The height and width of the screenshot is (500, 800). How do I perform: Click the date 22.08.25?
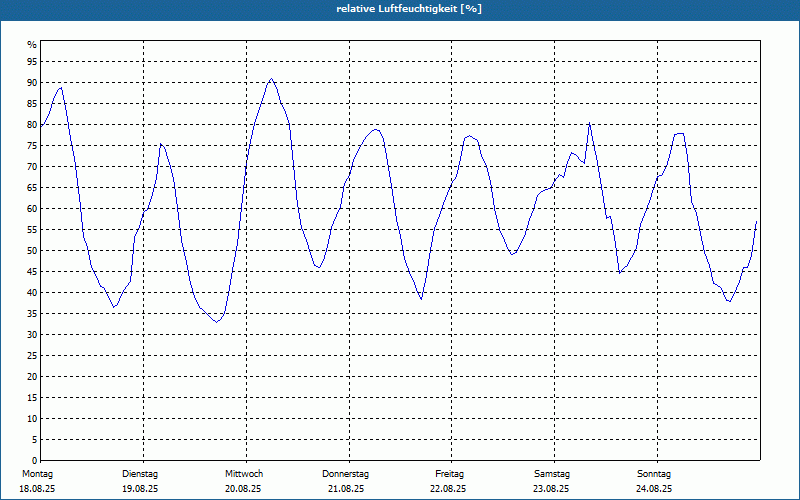point(448,489)
